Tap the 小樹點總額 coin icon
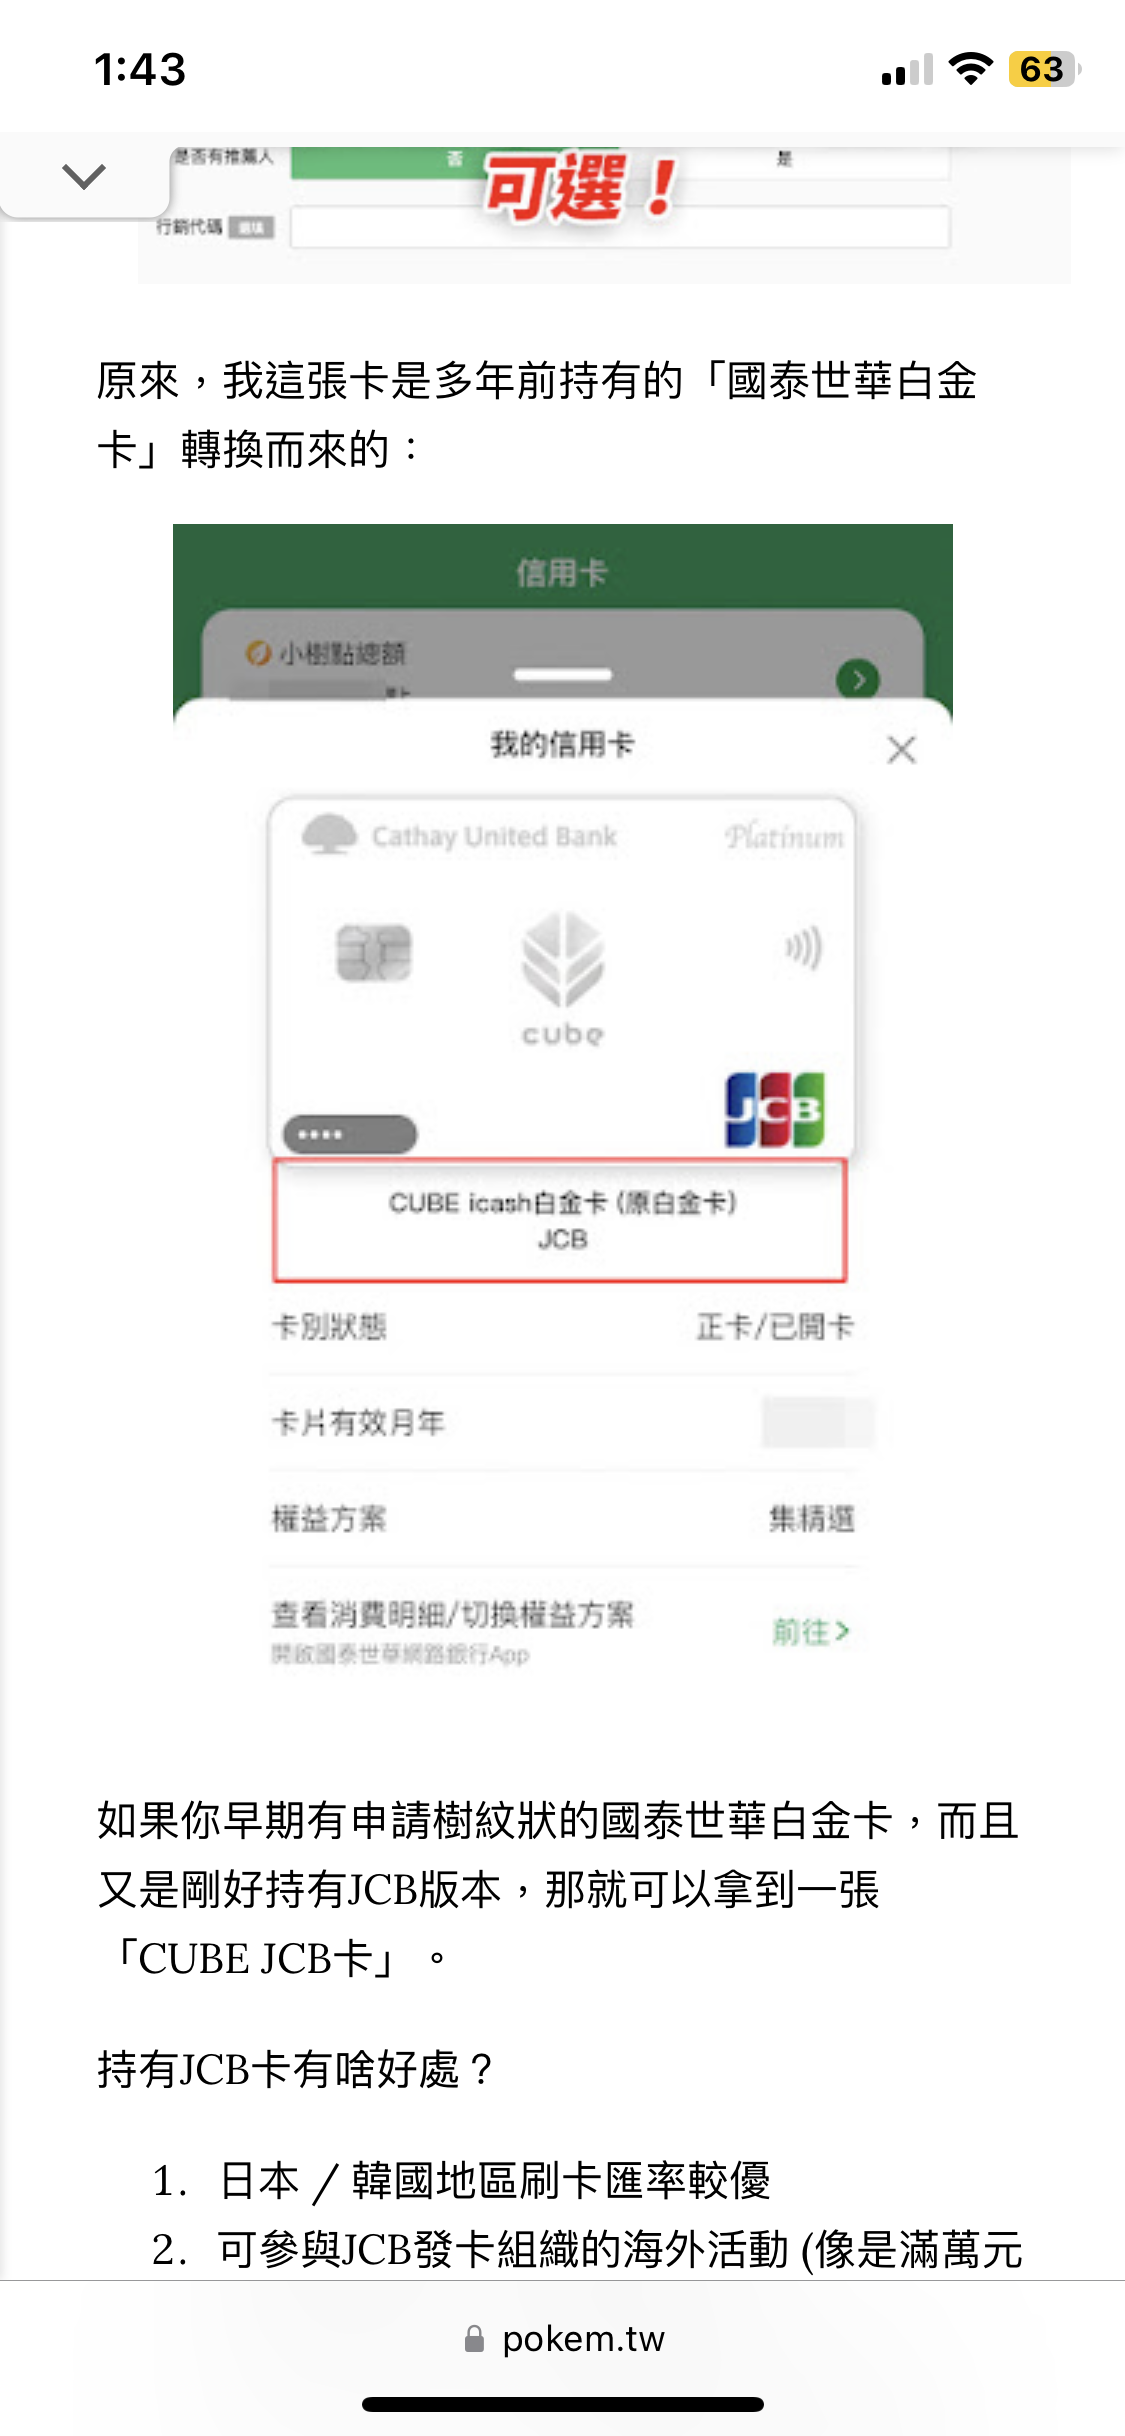Screen dimensions: 1125x2436 [258, 653]
